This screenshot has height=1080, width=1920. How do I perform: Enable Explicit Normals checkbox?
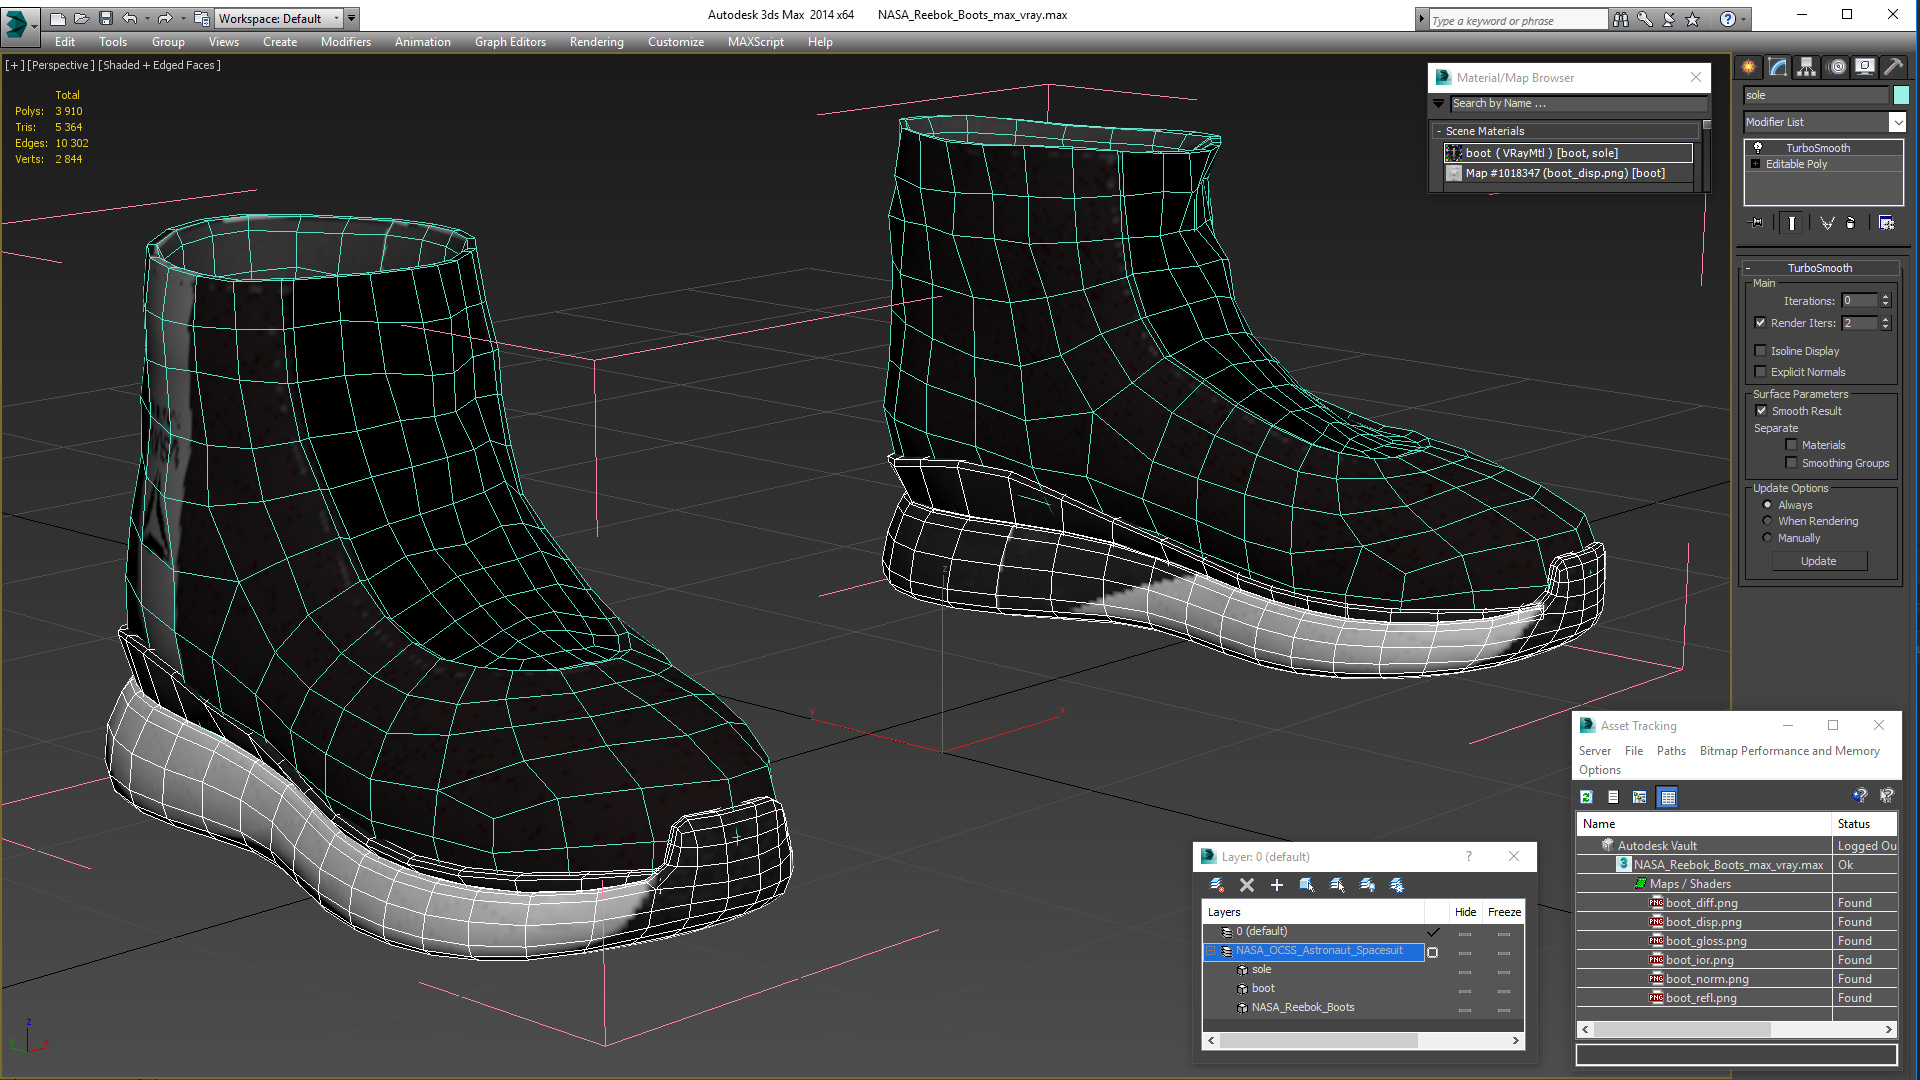[x=1761, y=372]
